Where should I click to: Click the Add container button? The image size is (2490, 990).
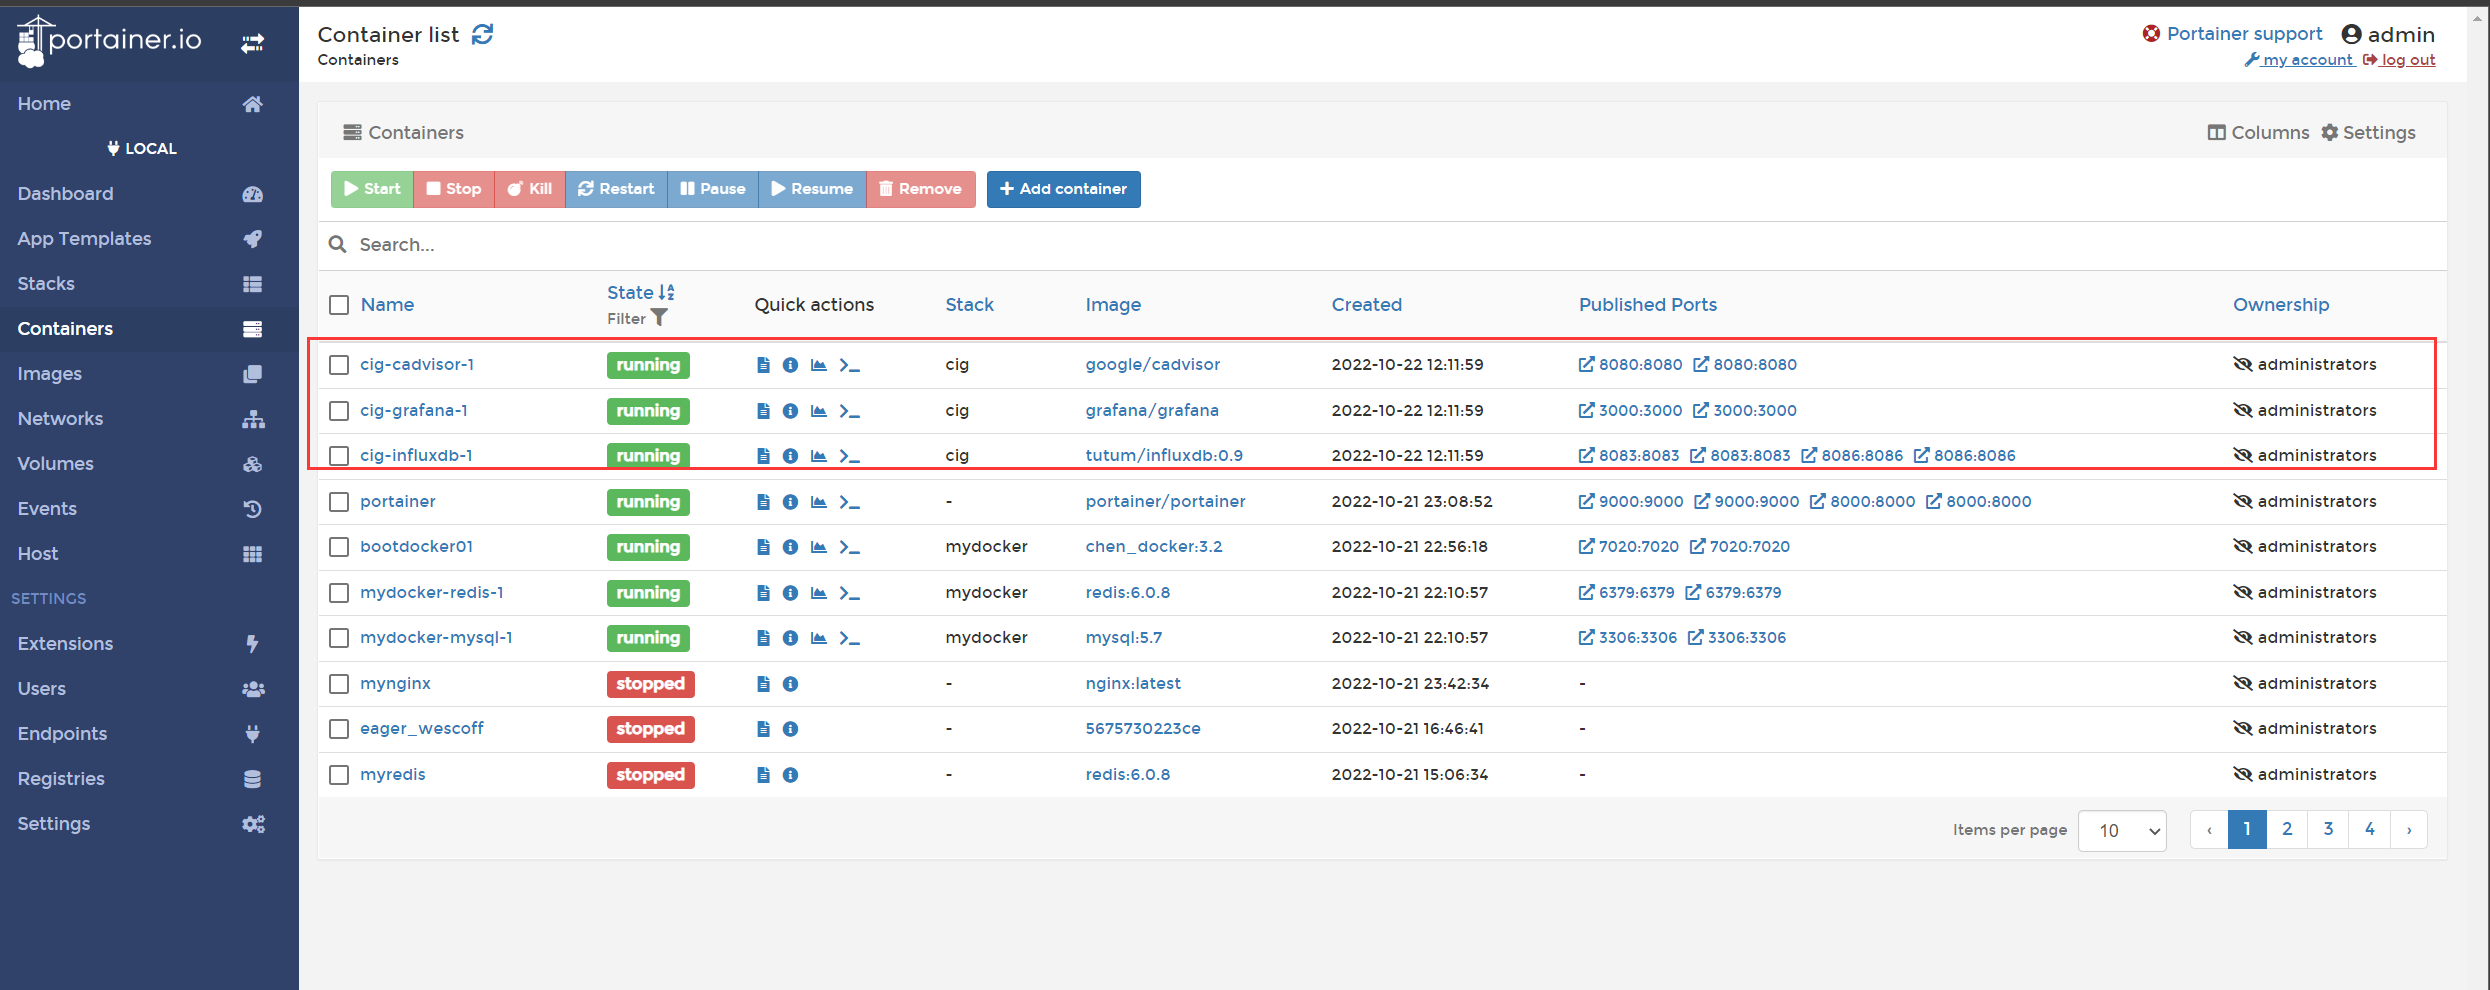[x=1063, y=189]
